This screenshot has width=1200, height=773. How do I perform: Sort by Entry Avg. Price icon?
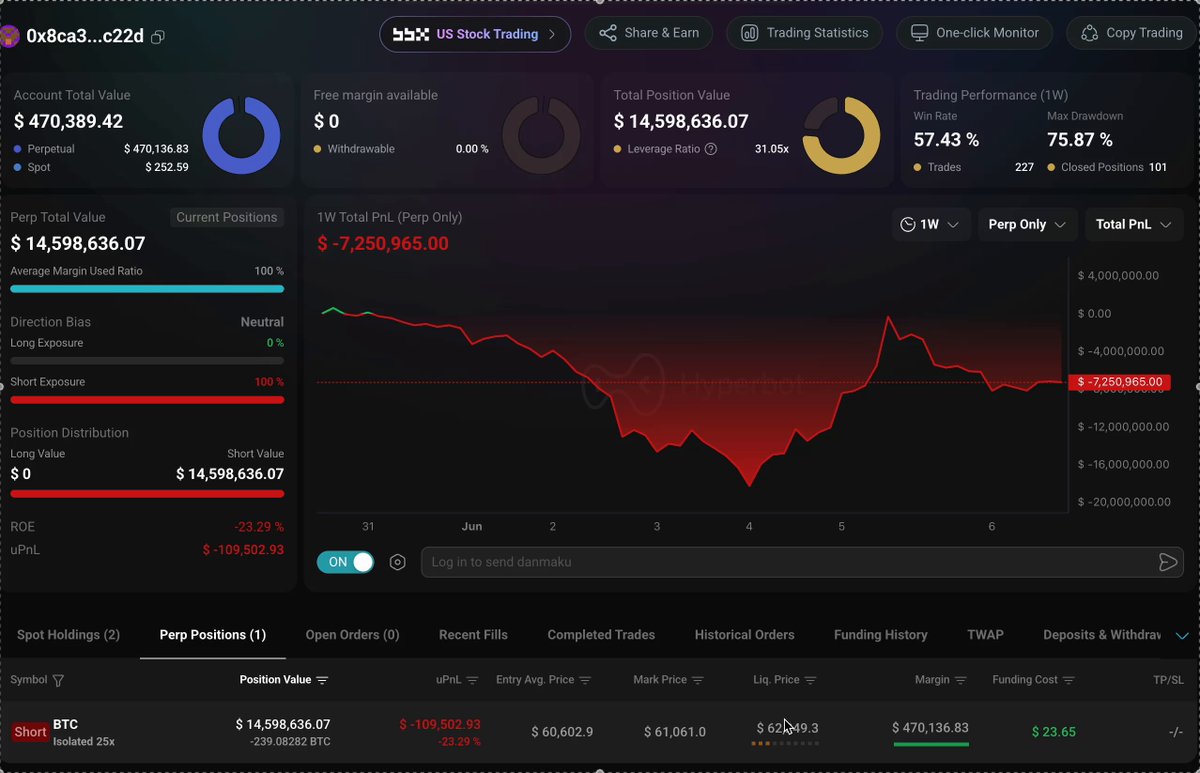coord(585,680)
